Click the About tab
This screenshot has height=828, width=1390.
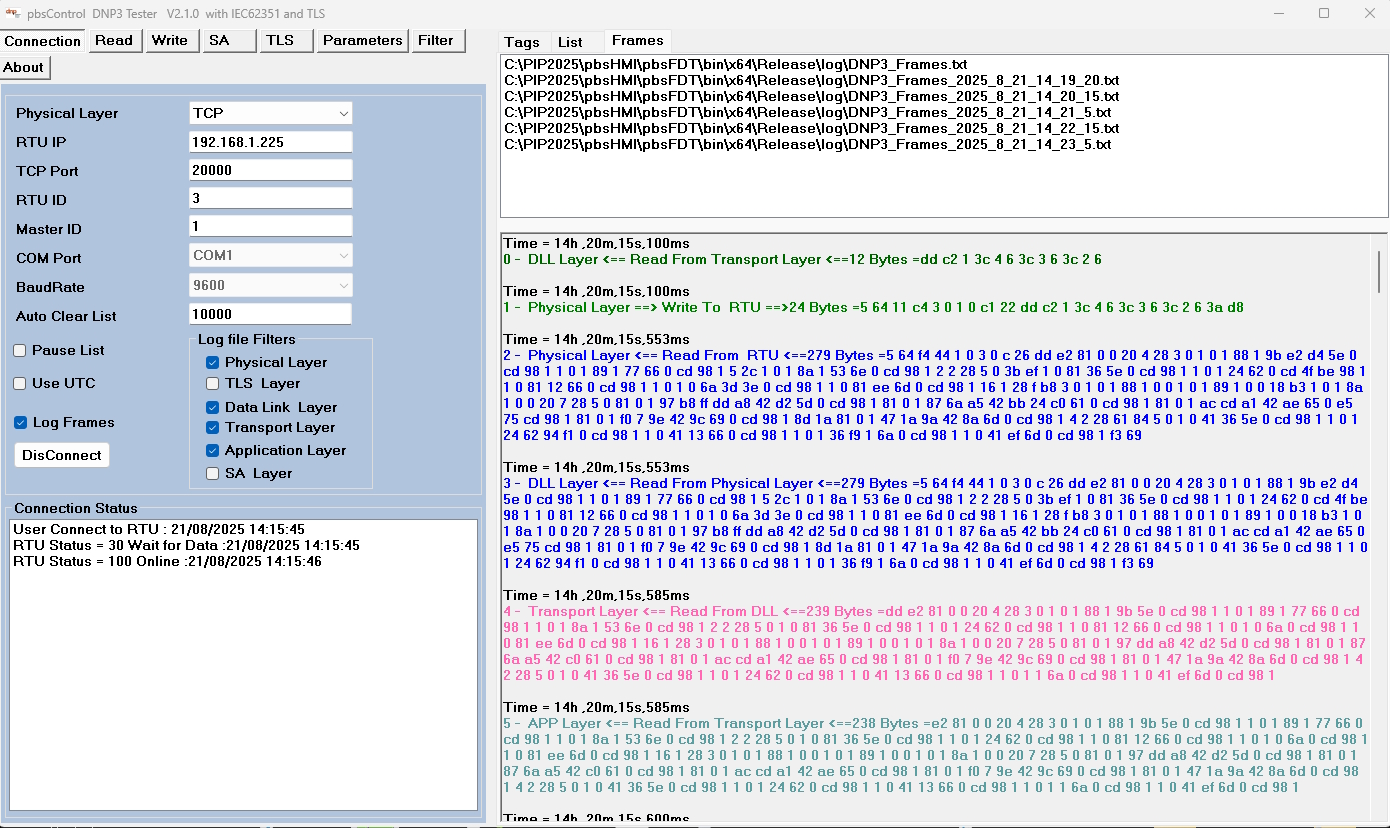point(24,67)
